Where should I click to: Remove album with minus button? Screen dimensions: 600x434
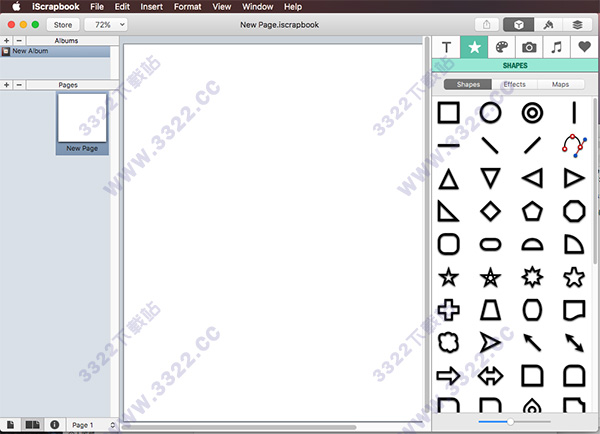point(19,41)
